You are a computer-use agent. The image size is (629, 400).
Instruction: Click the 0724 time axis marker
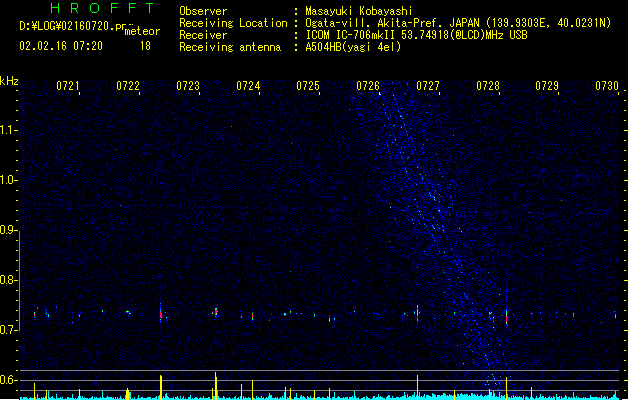tap(248, 86)
